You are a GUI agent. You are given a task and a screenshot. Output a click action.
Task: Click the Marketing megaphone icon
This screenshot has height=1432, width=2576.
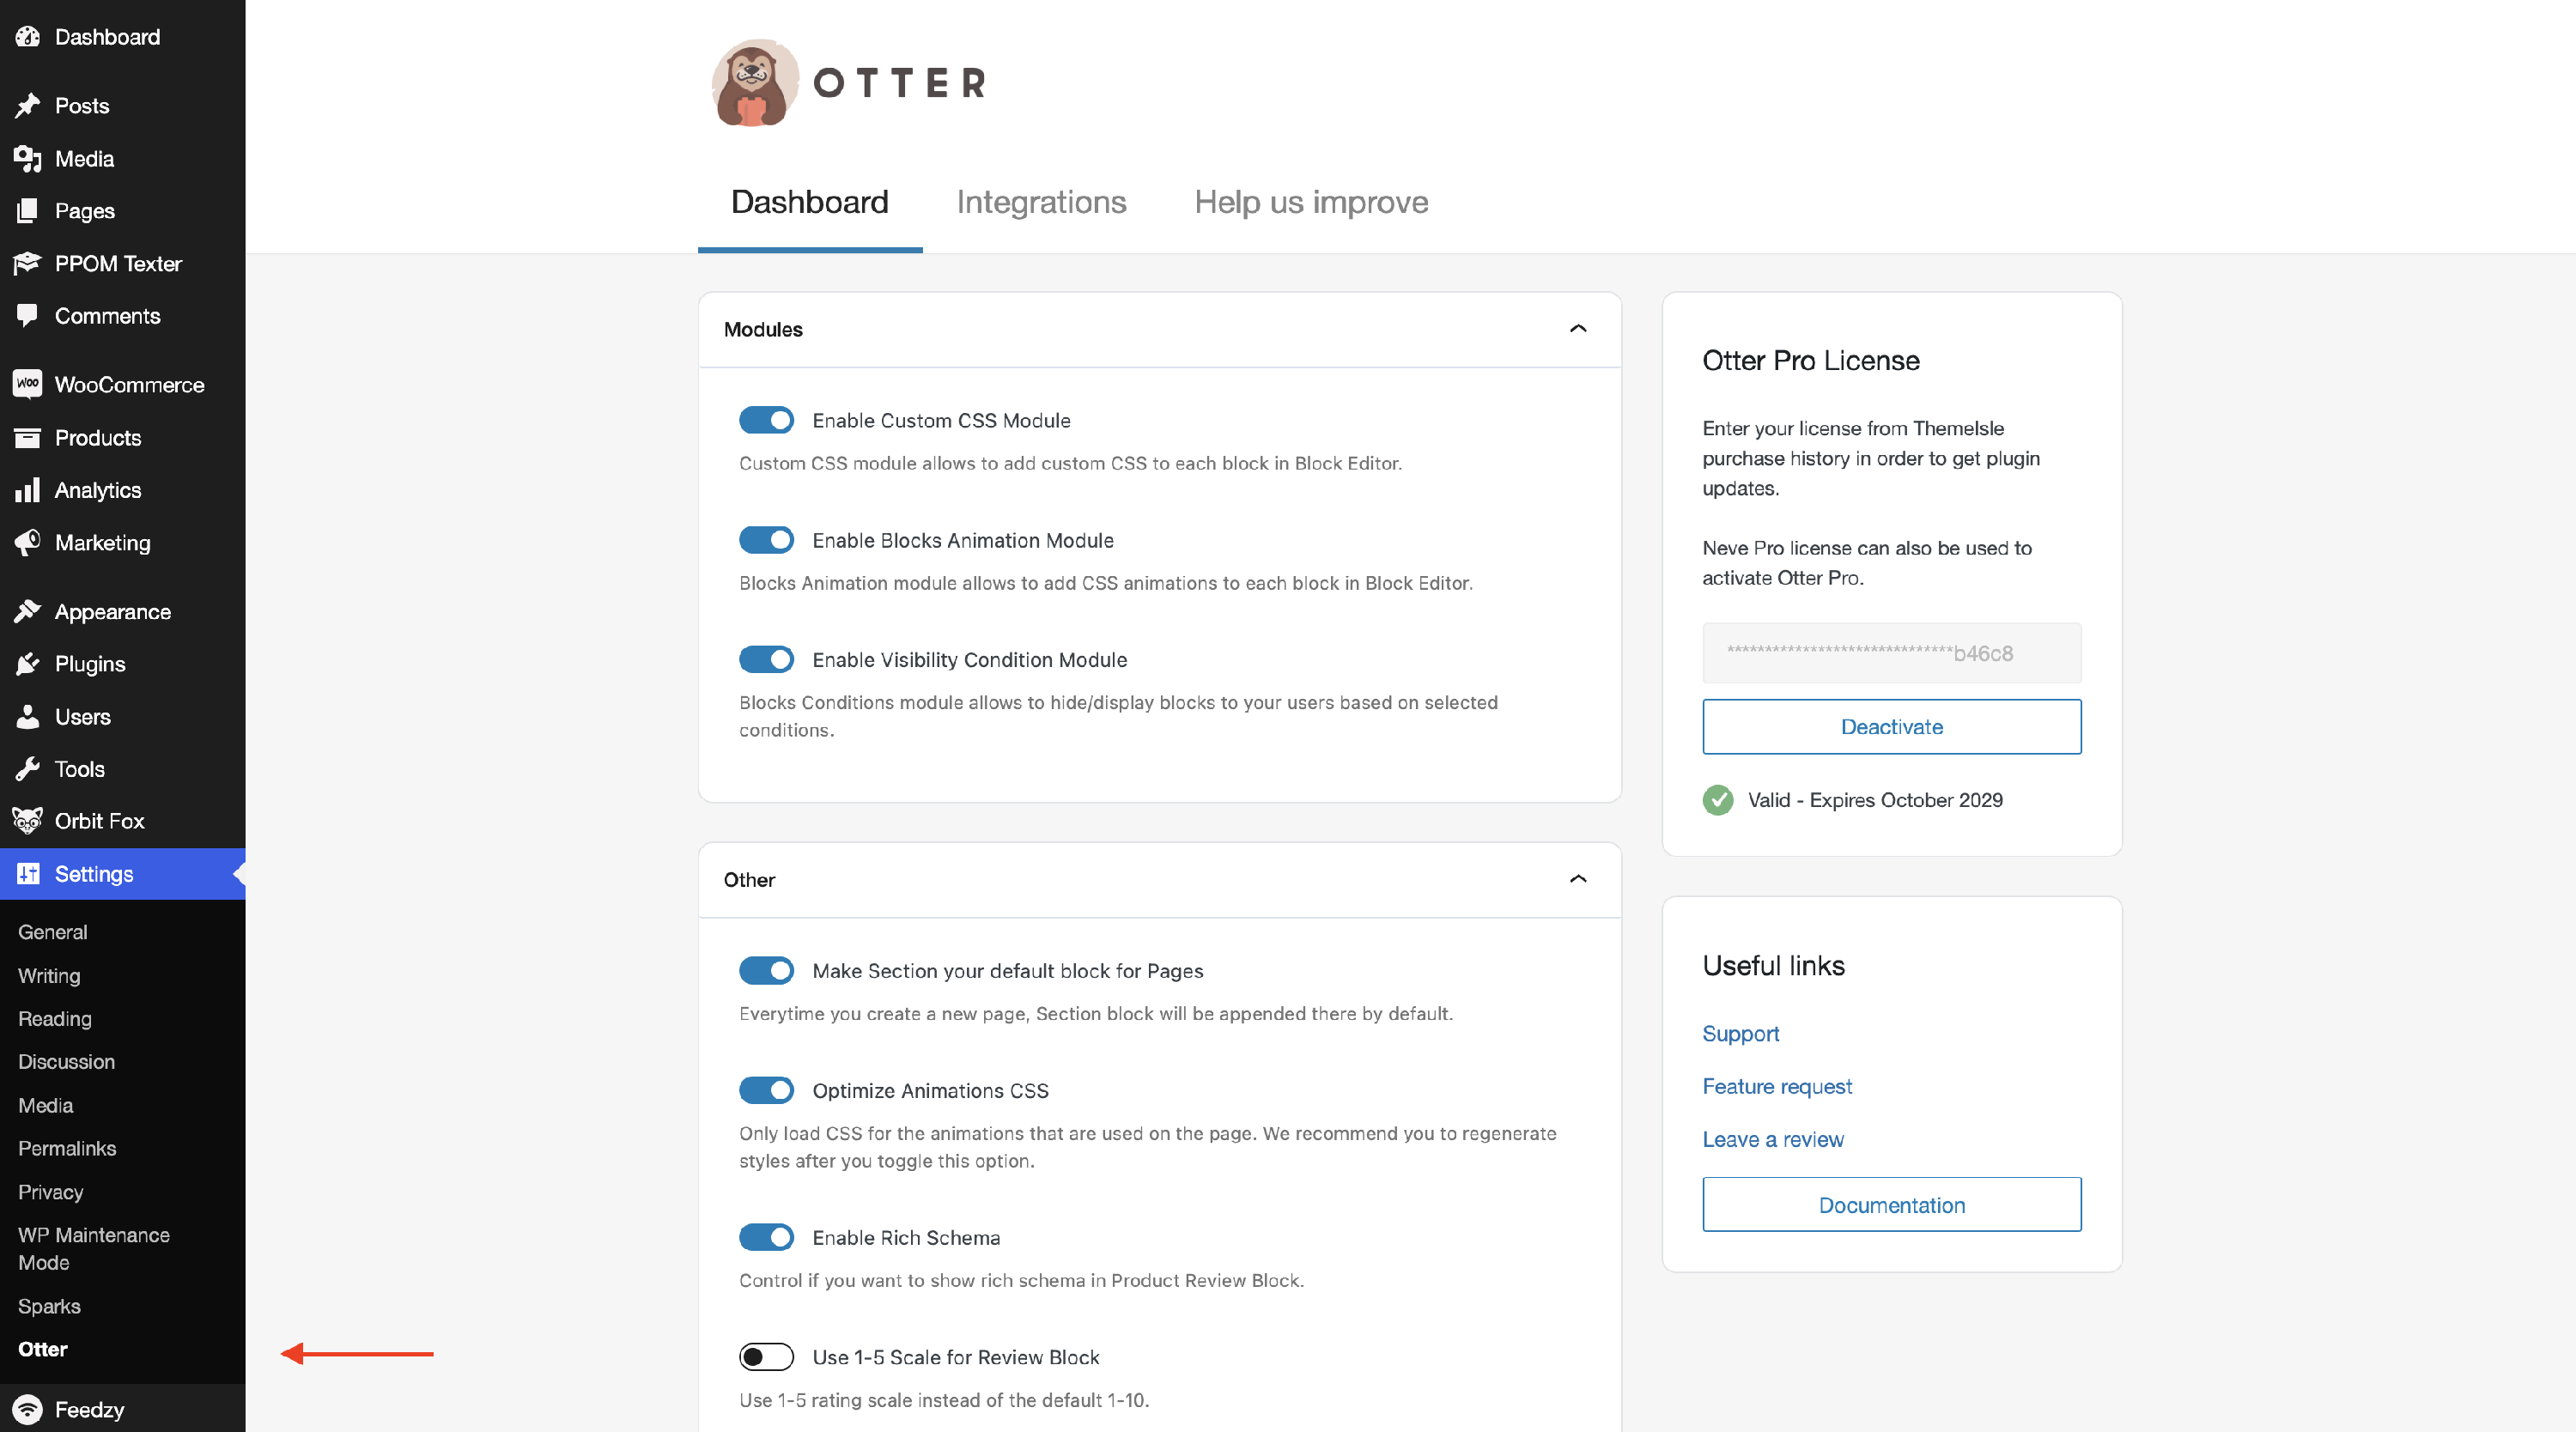[x=27, y=542]
